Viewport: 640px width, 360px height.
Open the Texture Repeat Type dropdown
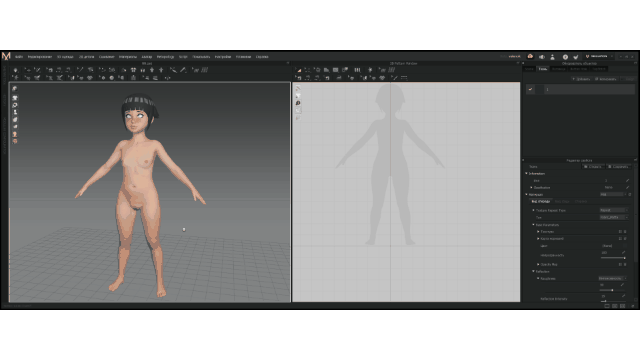pos(613,210)
